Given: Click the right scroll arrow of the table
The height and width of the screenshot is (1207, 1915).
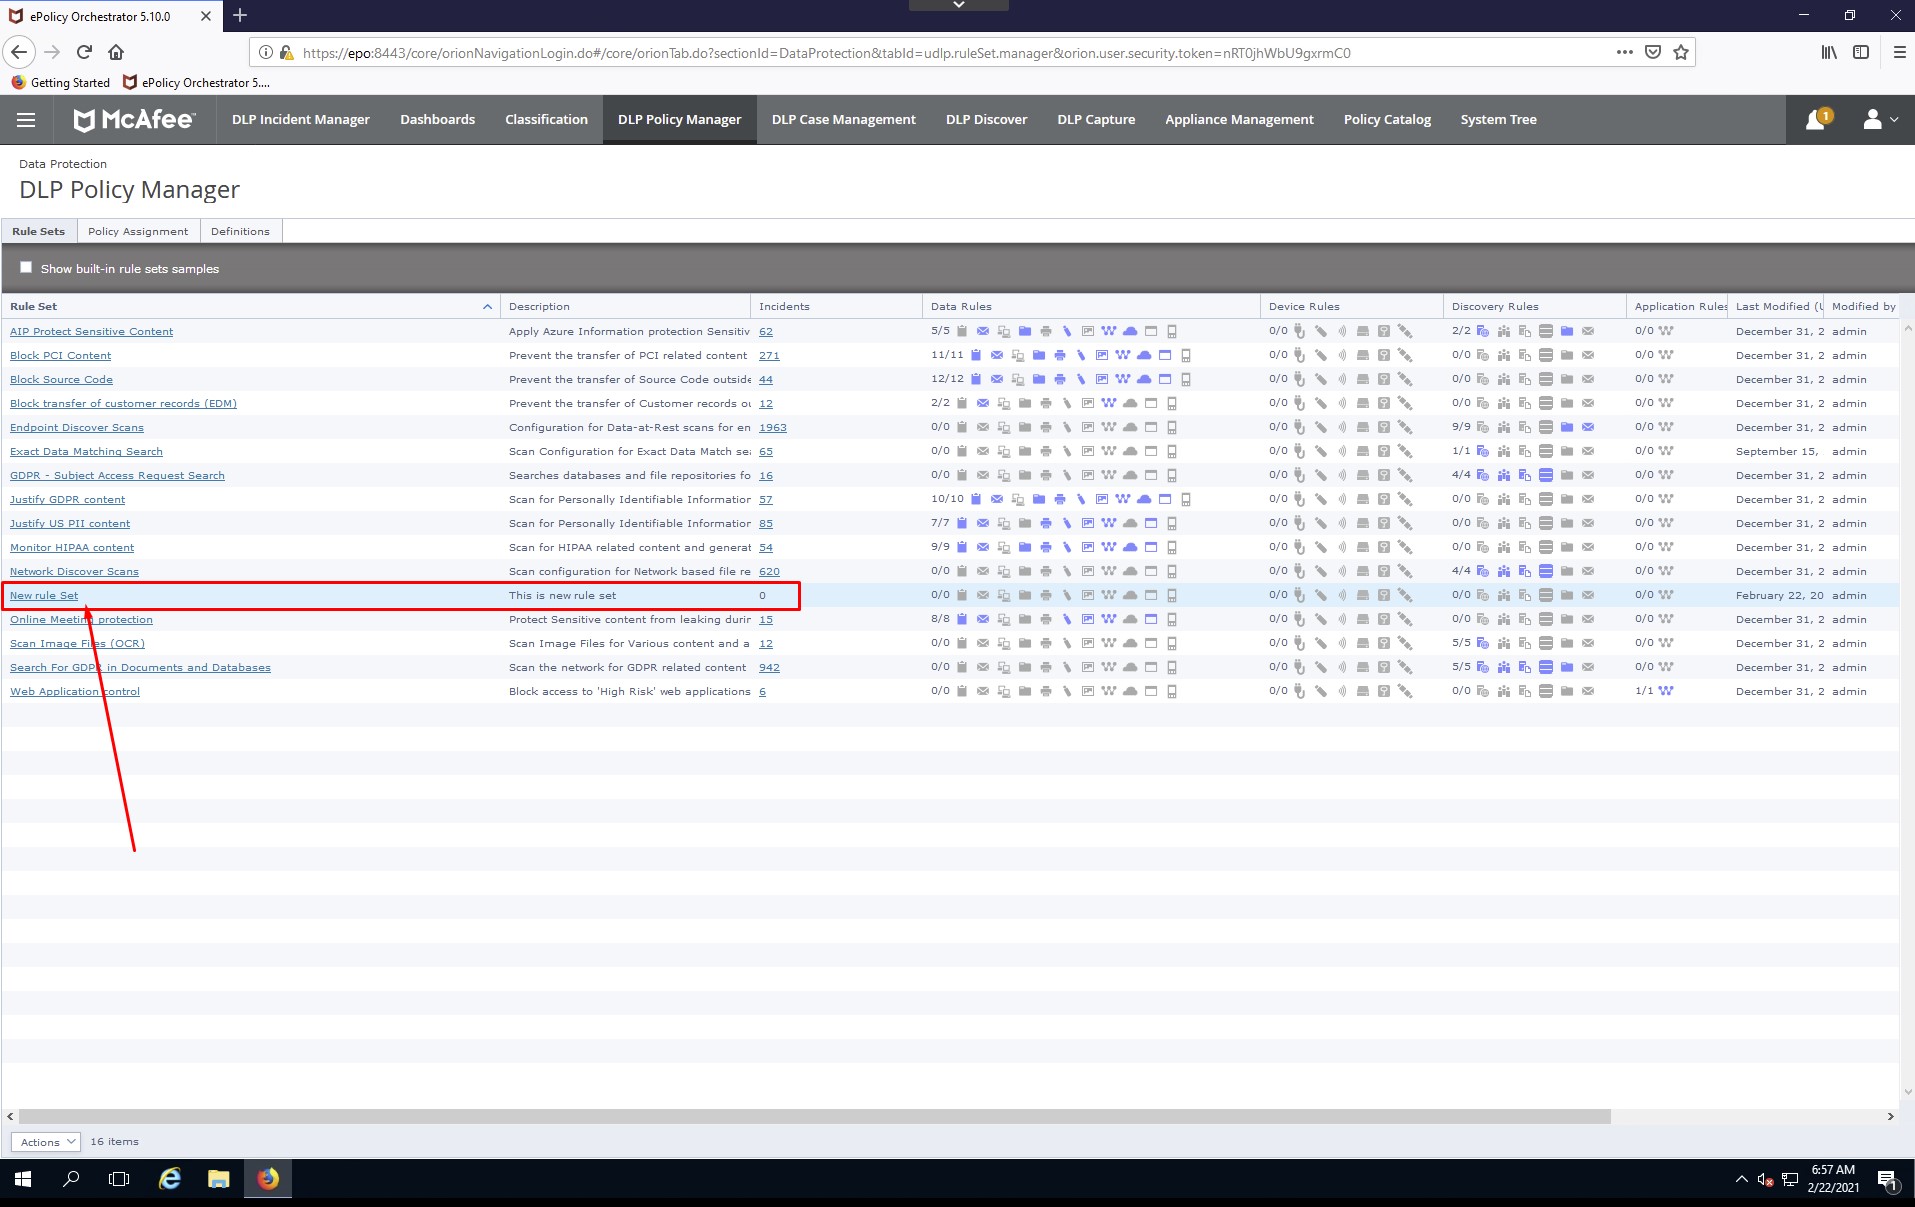Looking at the screenshot, I should pos(1890,1116).
